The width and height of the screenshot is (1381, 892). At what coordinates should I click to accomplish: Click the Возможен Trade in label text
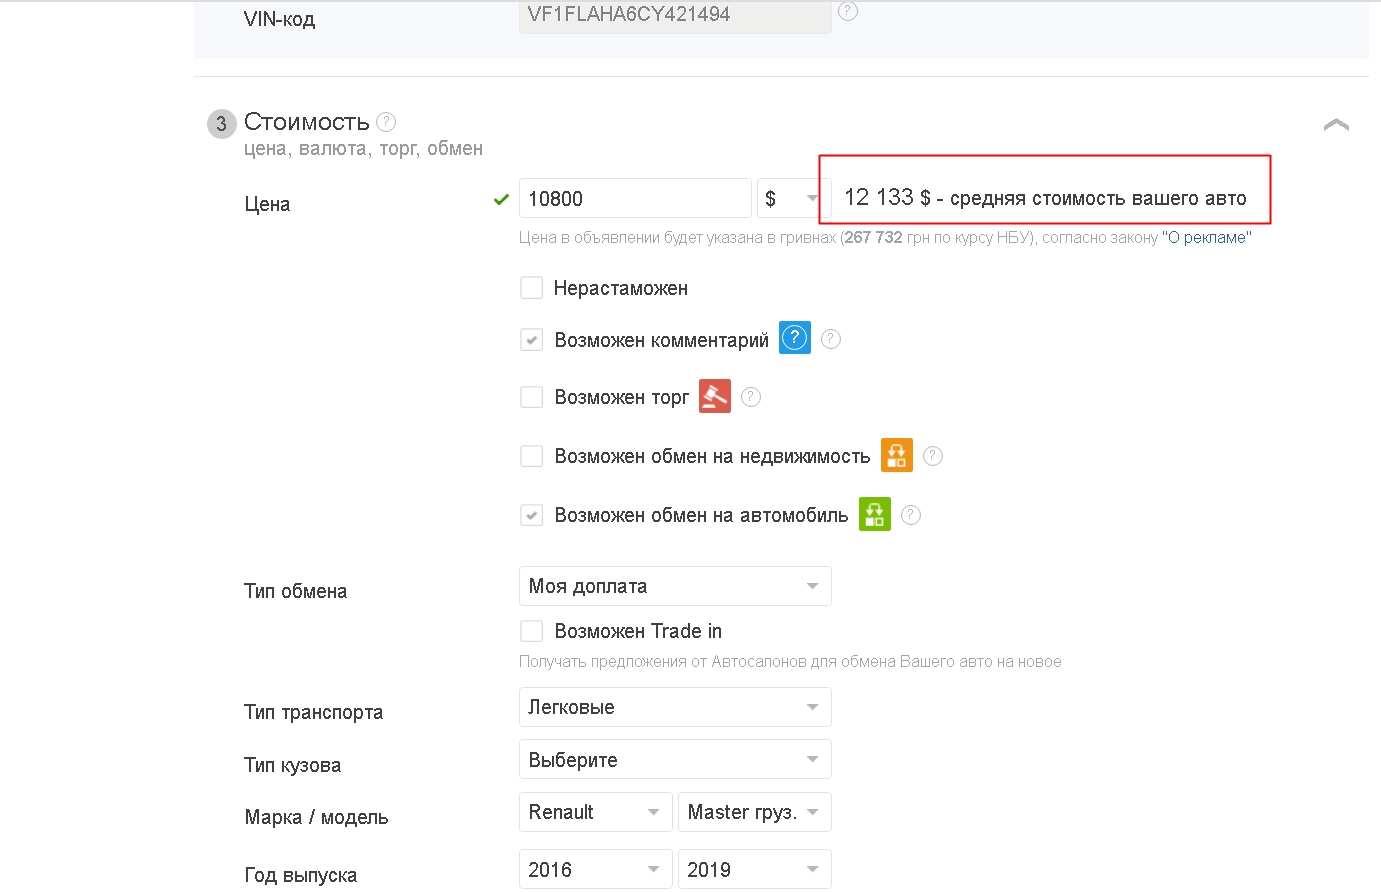tap(638, 631)
